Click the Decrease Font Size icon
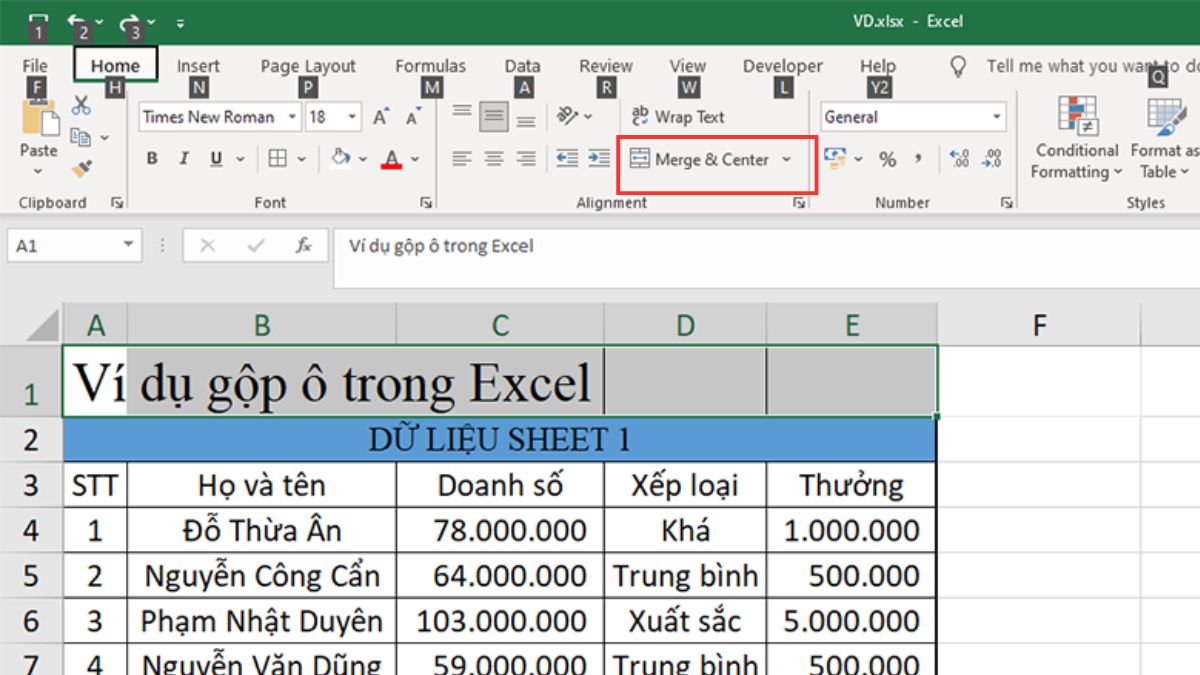Screen dimensions: 1200x675 (413, 117)
